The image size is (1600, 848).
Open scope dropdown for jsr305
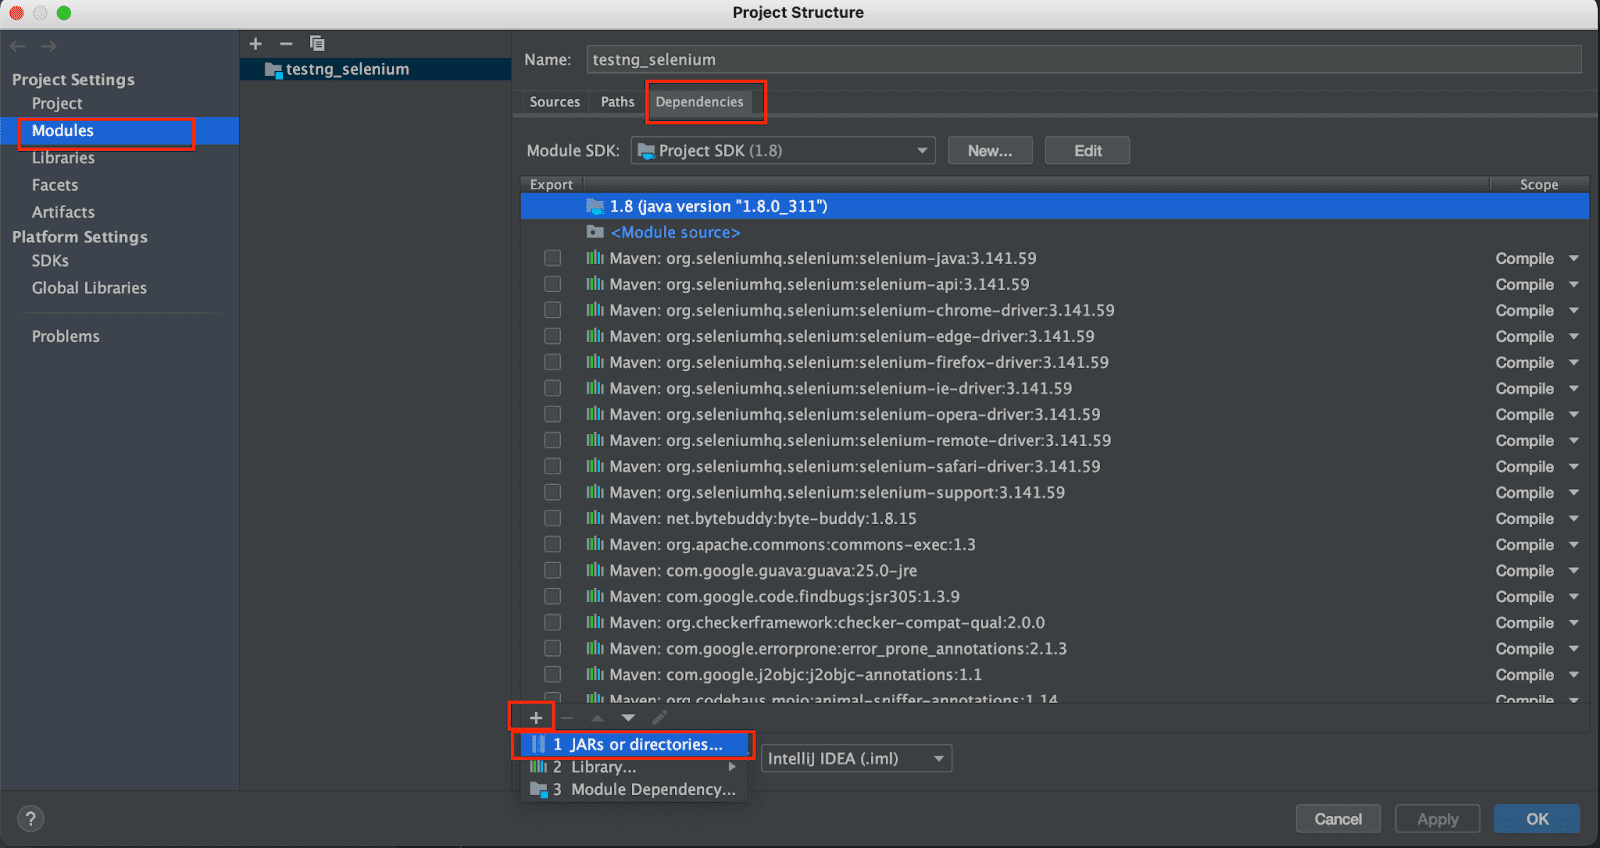1574,596
